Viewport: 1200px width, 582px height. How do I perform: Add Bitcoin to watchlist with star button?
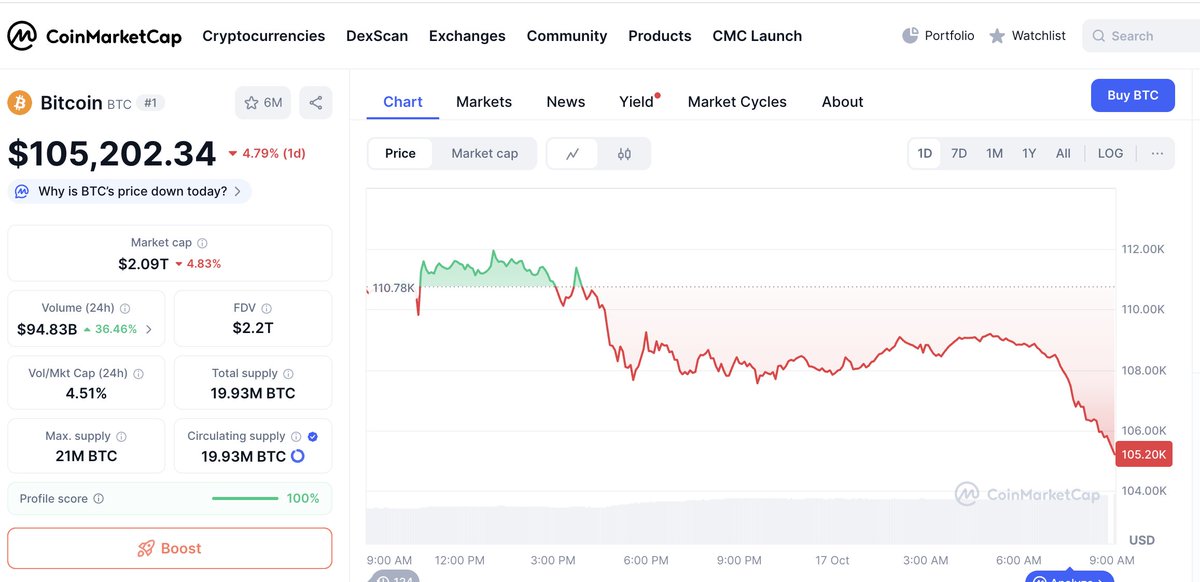point(262,102)
